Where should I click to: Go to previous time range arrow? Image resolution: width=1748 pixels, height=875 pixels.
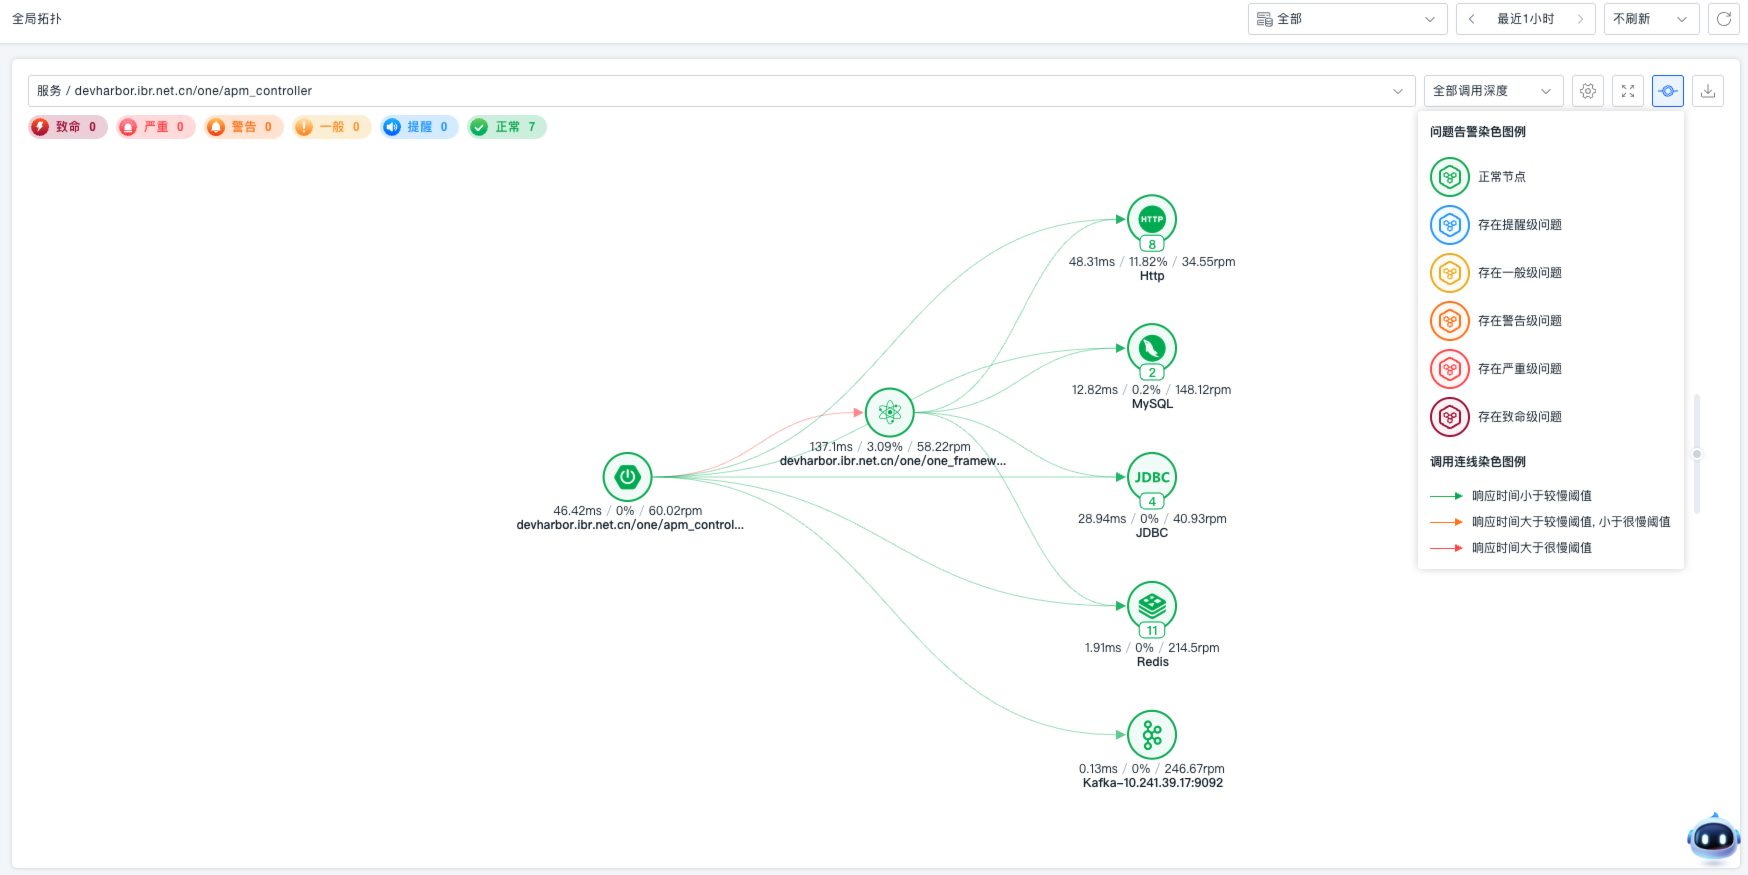[x=1472, y=19]
